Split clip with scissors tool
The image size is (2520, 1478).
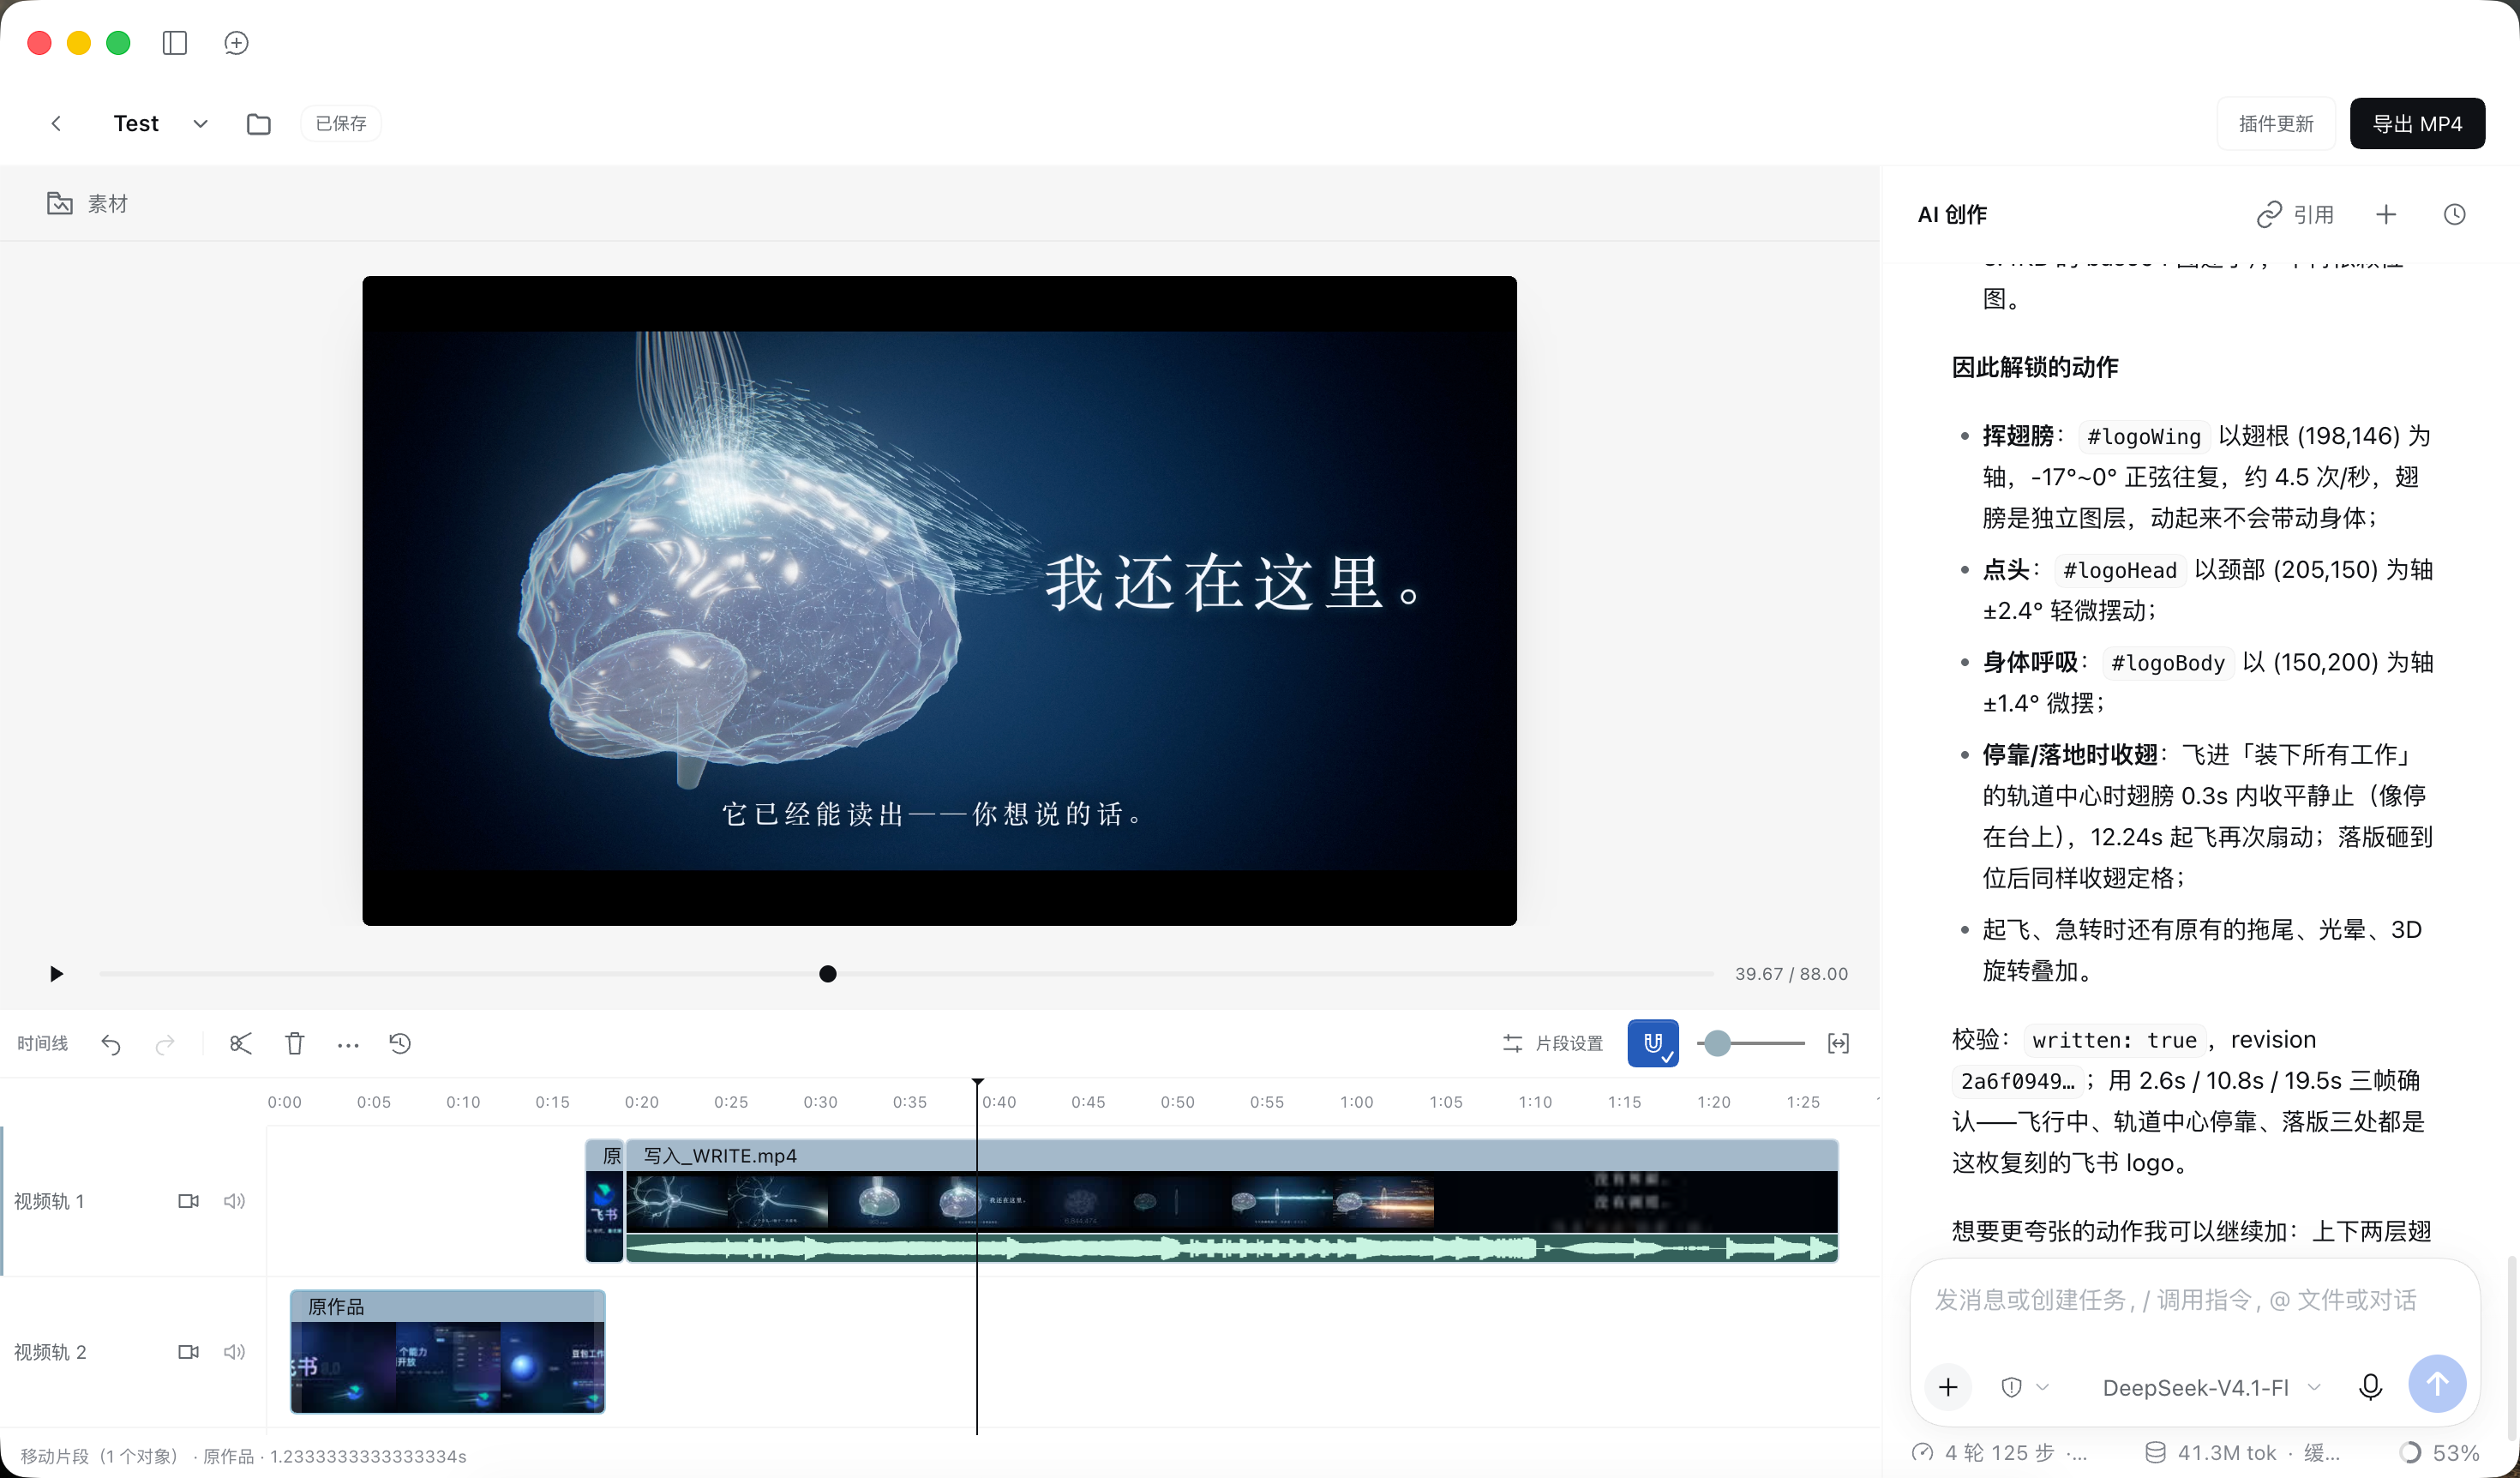[x=240, y=1044]
